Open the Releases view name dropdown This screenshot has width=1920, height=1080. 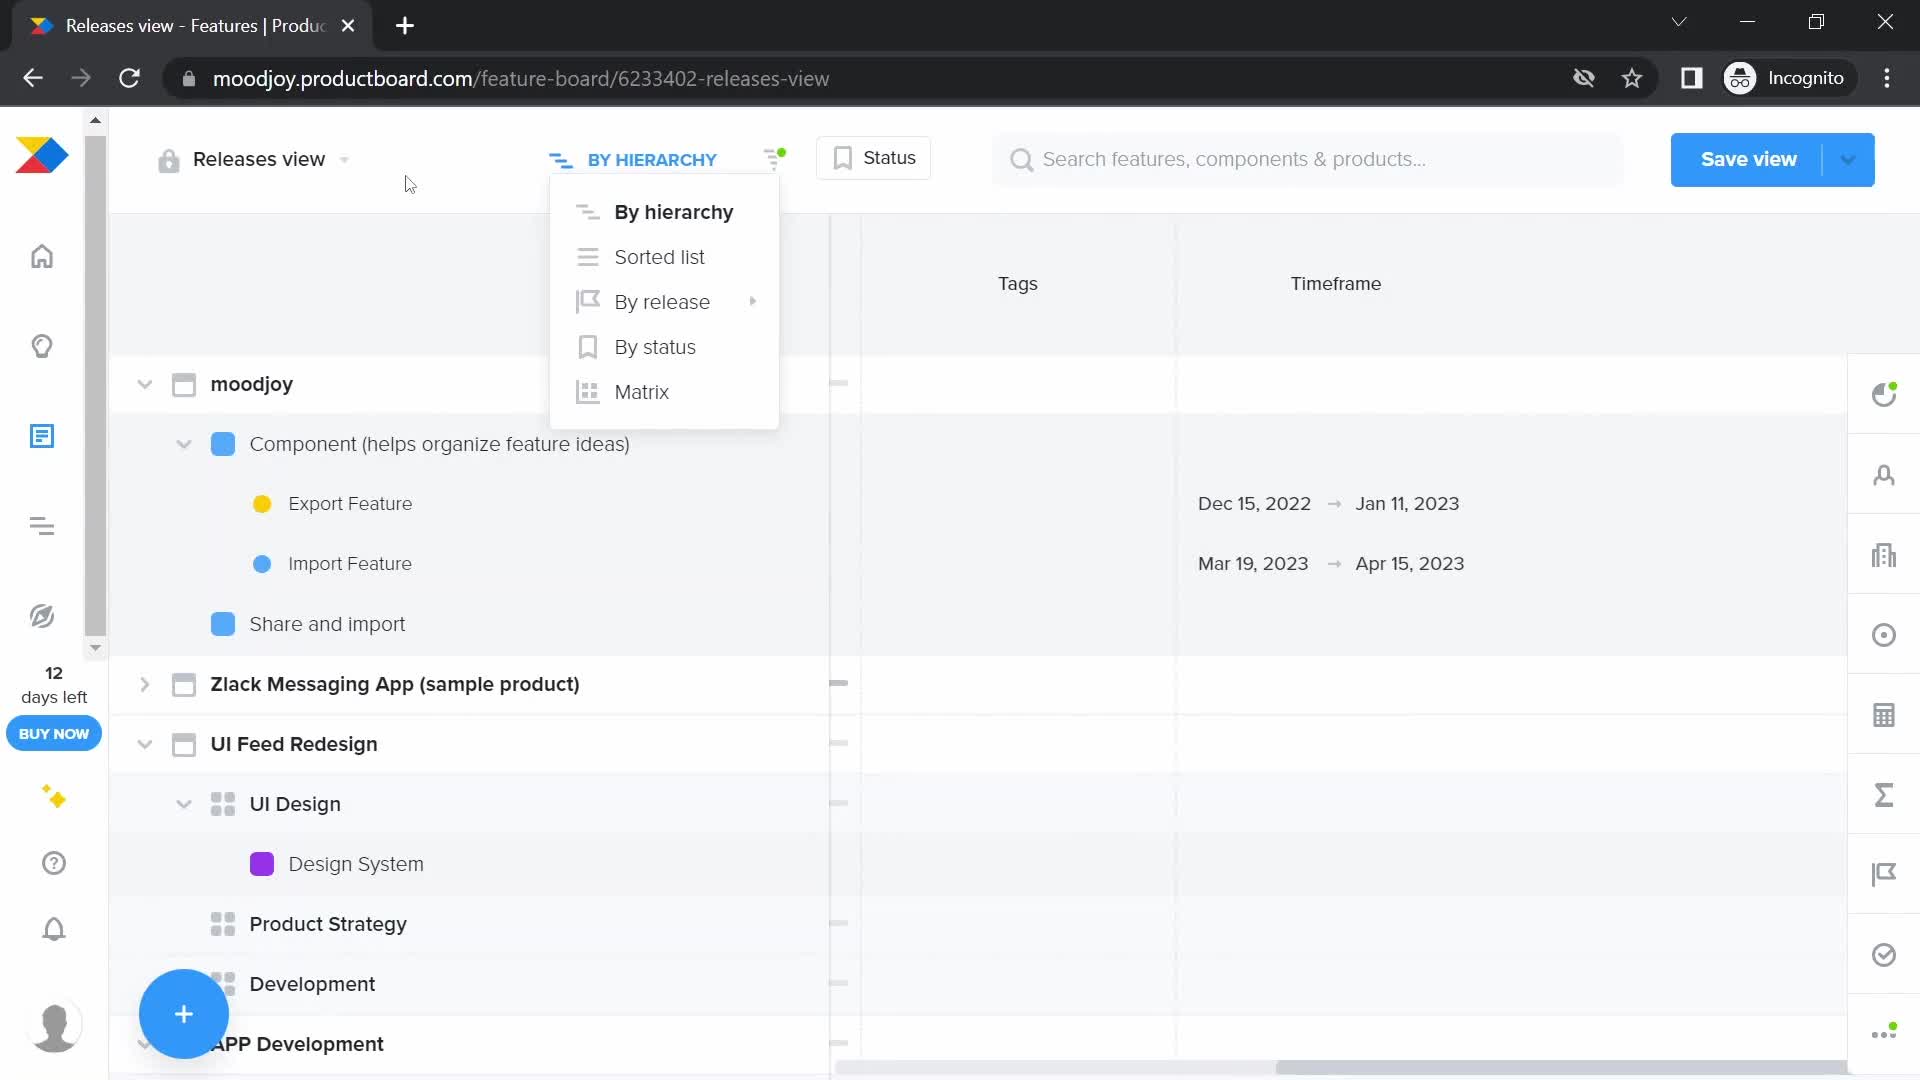(x=344, y=160)
